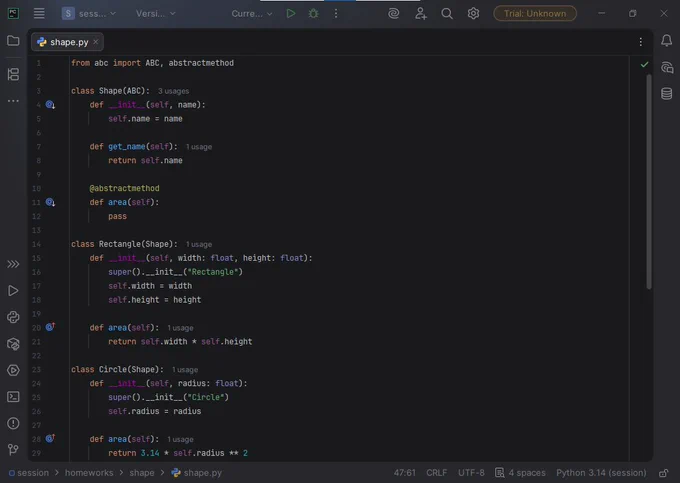Image resolution: width=680 pixels, height=483 pixels.
Task: Open the double-chevron tool window icon
Action: 13,264
